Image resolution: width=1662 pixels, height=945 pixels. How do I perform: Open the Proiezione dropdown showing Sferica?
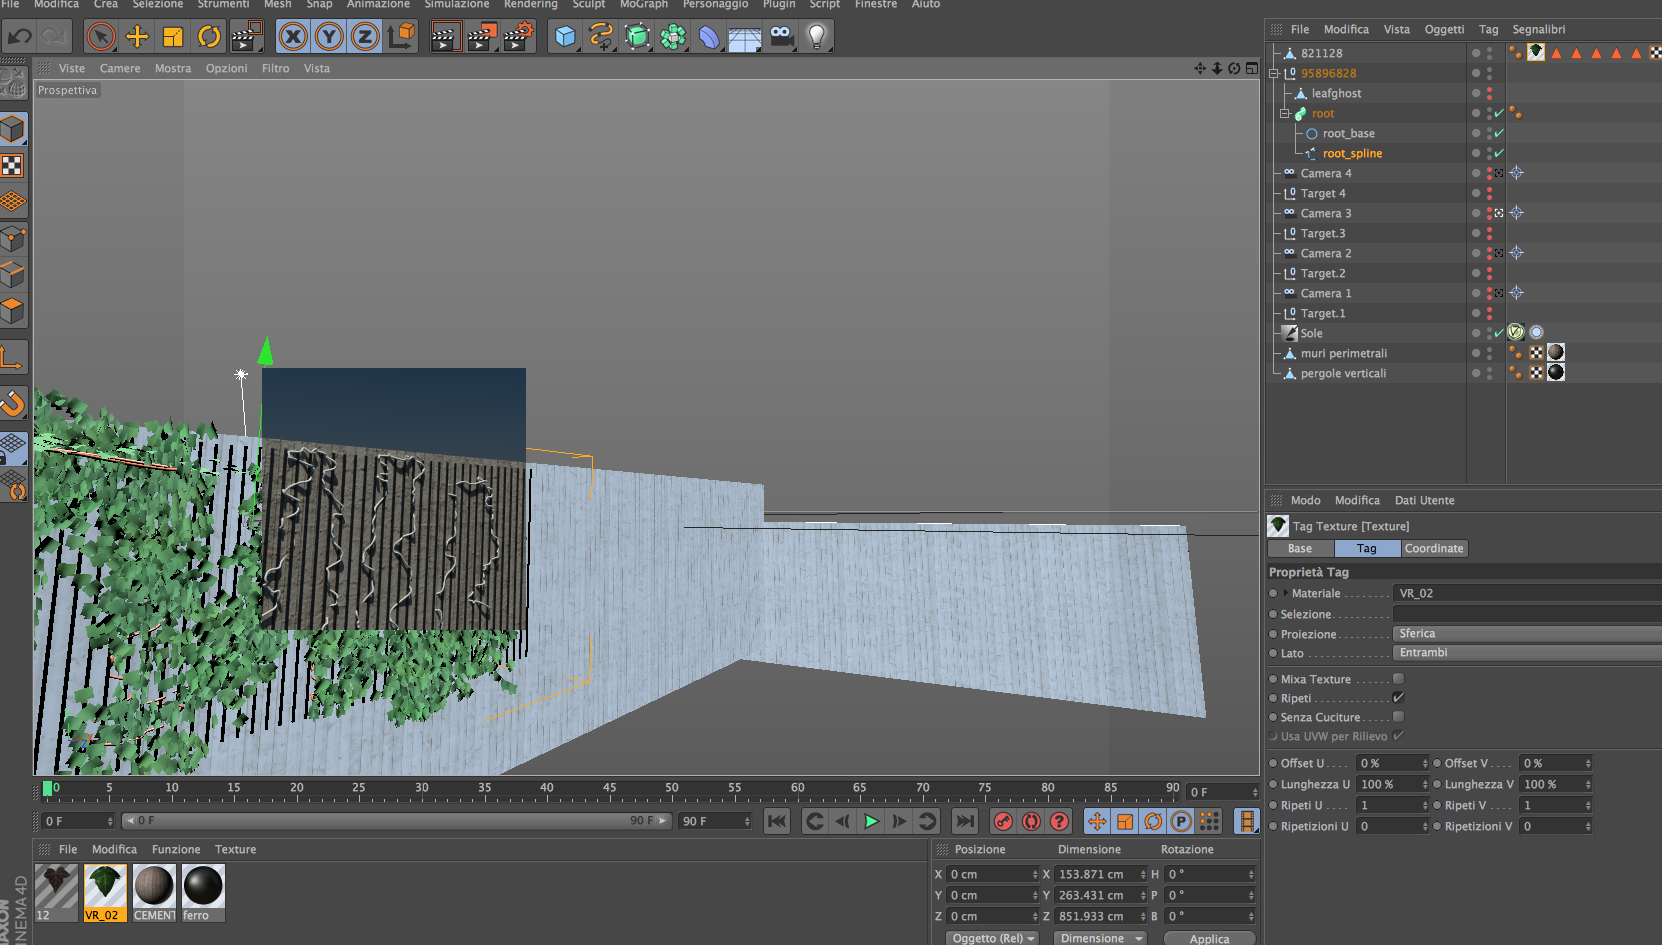tap(1525, 634)
